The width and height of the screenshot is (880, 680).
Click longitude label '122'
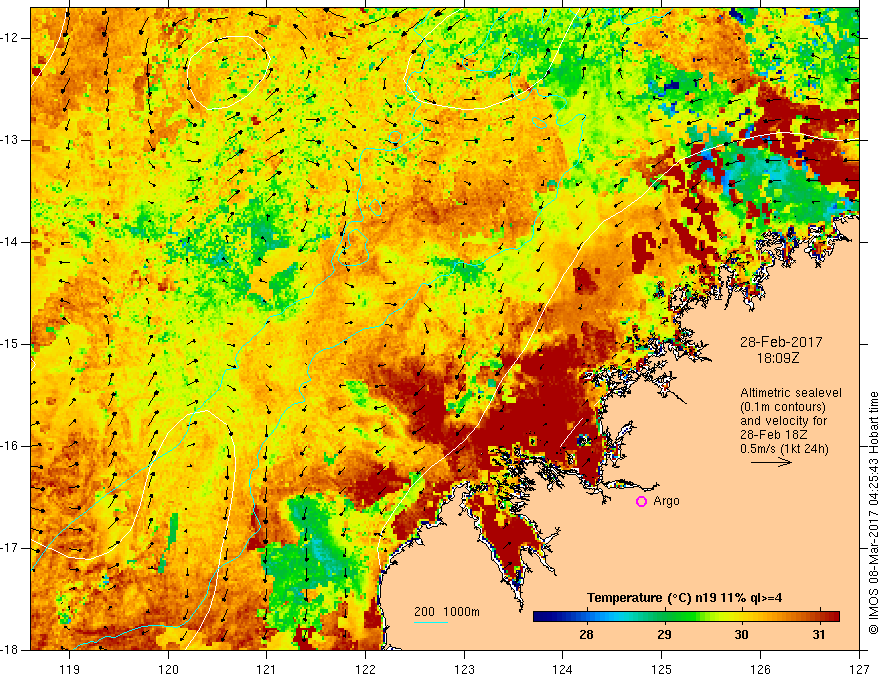pos(365,669)
